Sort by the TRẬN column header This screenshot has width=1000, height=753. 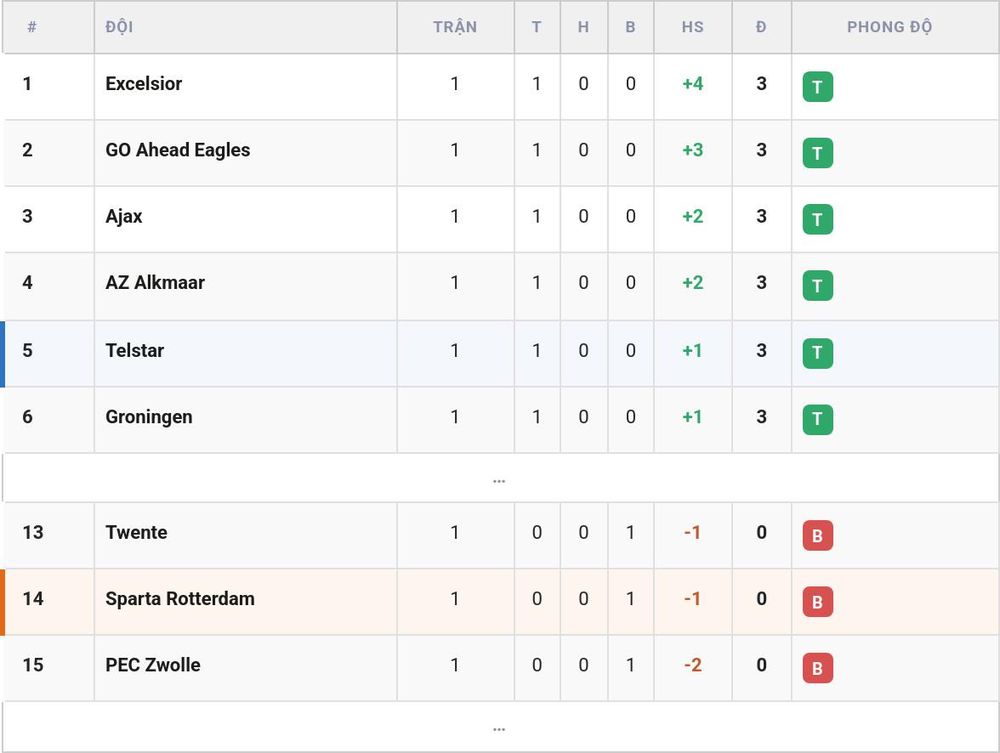(455, 27)
